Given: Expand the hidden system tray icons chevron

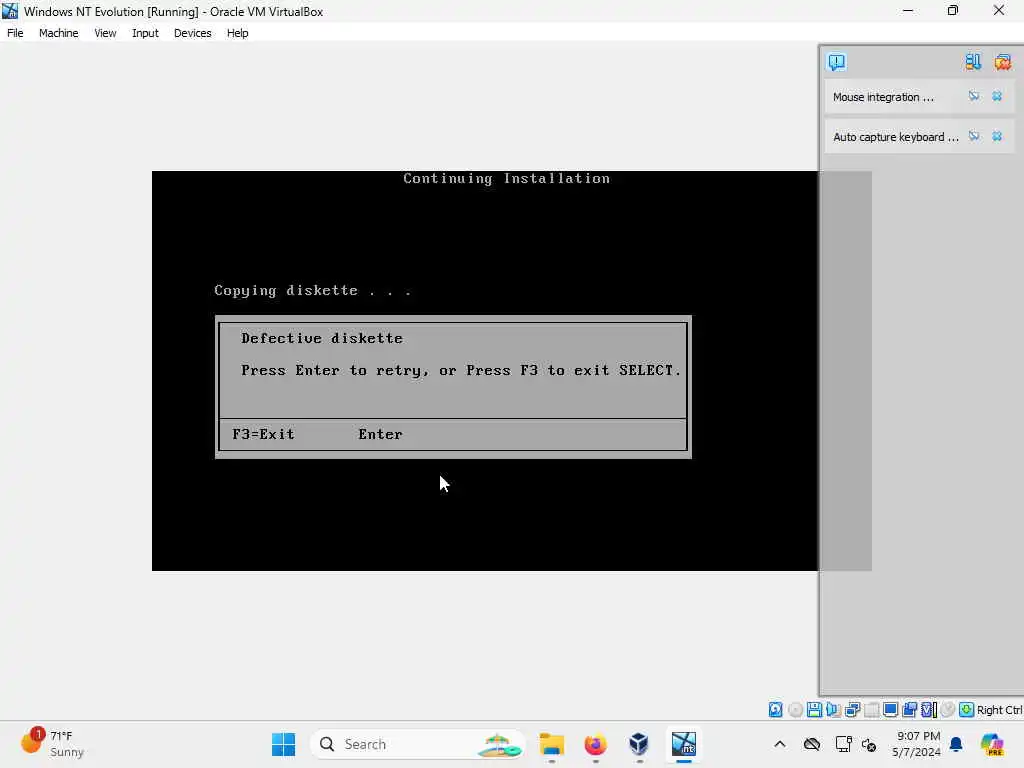Looking at the screenshot, I should 780,744.
